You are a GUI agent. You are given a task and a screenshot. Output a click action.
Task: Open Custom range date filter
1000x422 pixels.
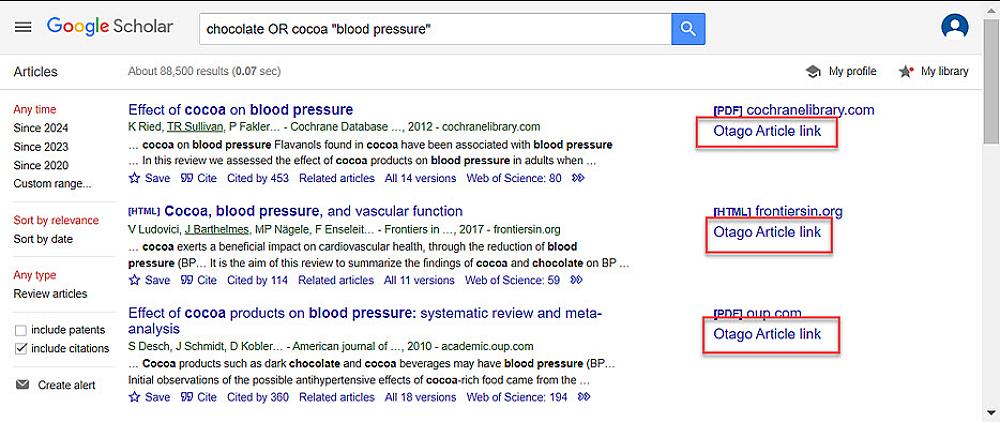[52, 184]
